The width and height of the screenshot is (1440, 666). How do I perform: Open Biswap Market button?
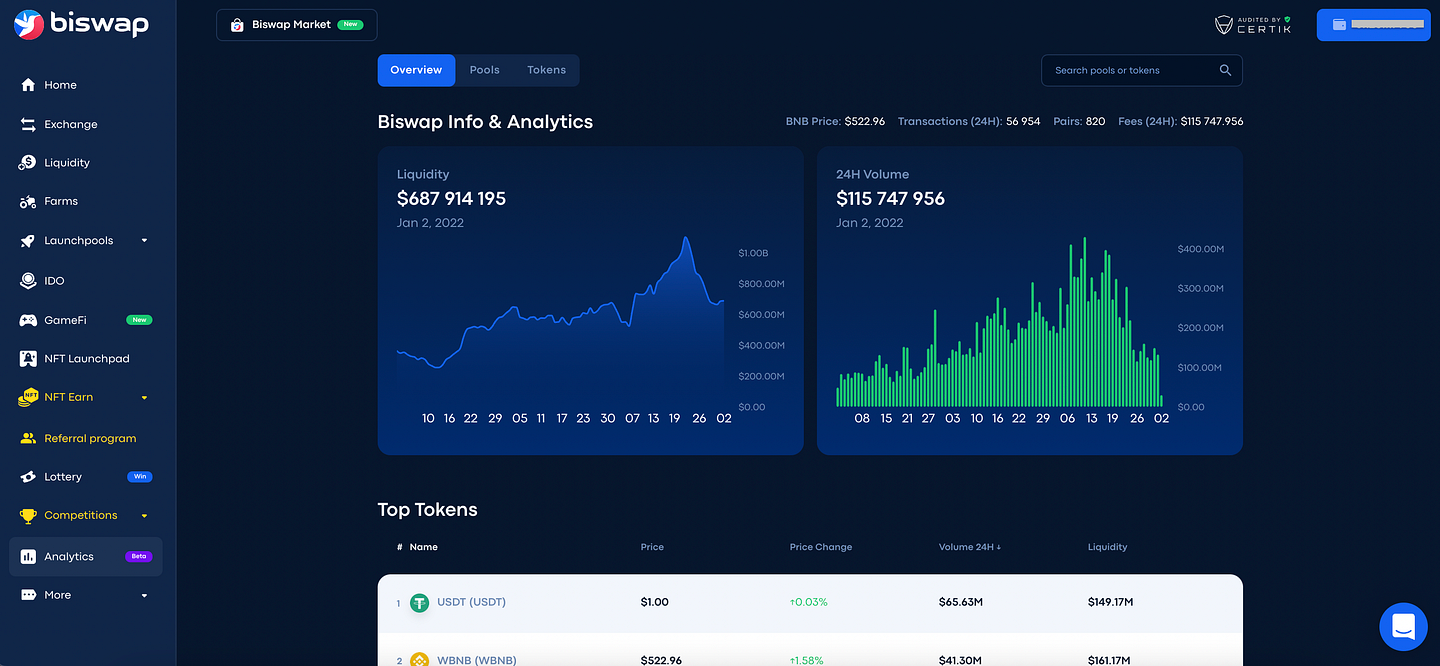tap(297, 25)
